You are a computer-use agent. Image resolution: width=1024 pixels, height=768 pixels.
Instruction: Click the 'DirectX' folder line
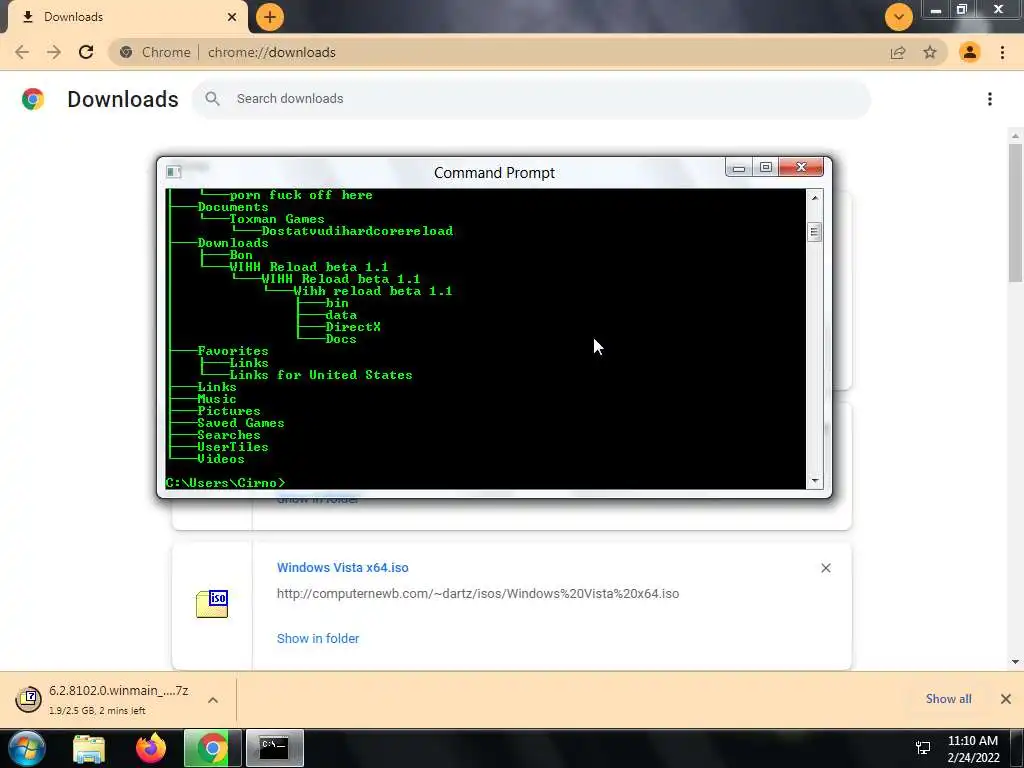[x=353, y=327]
